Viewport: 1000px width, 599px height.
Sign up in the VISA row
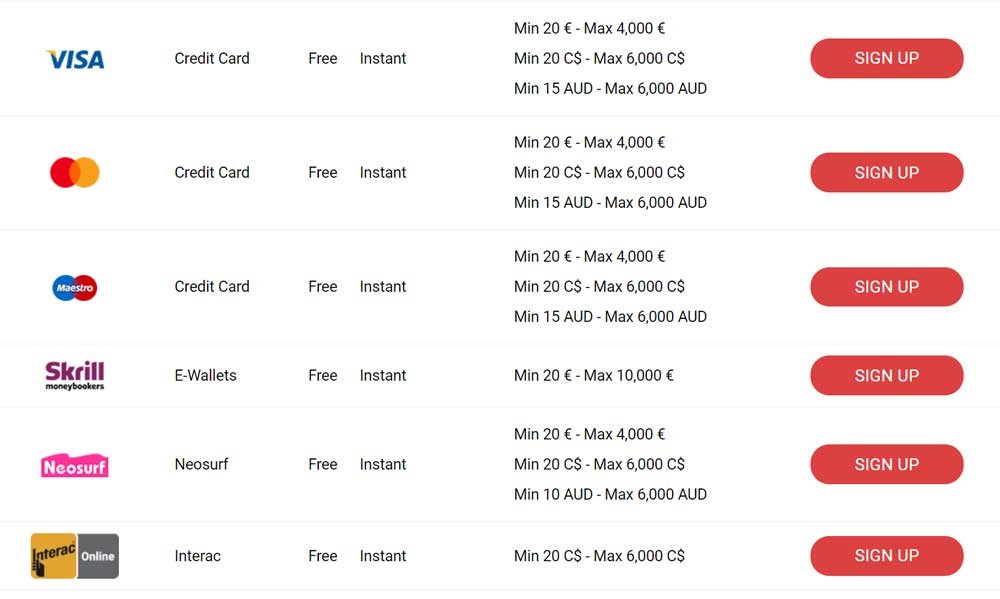(x=886, y=58)
